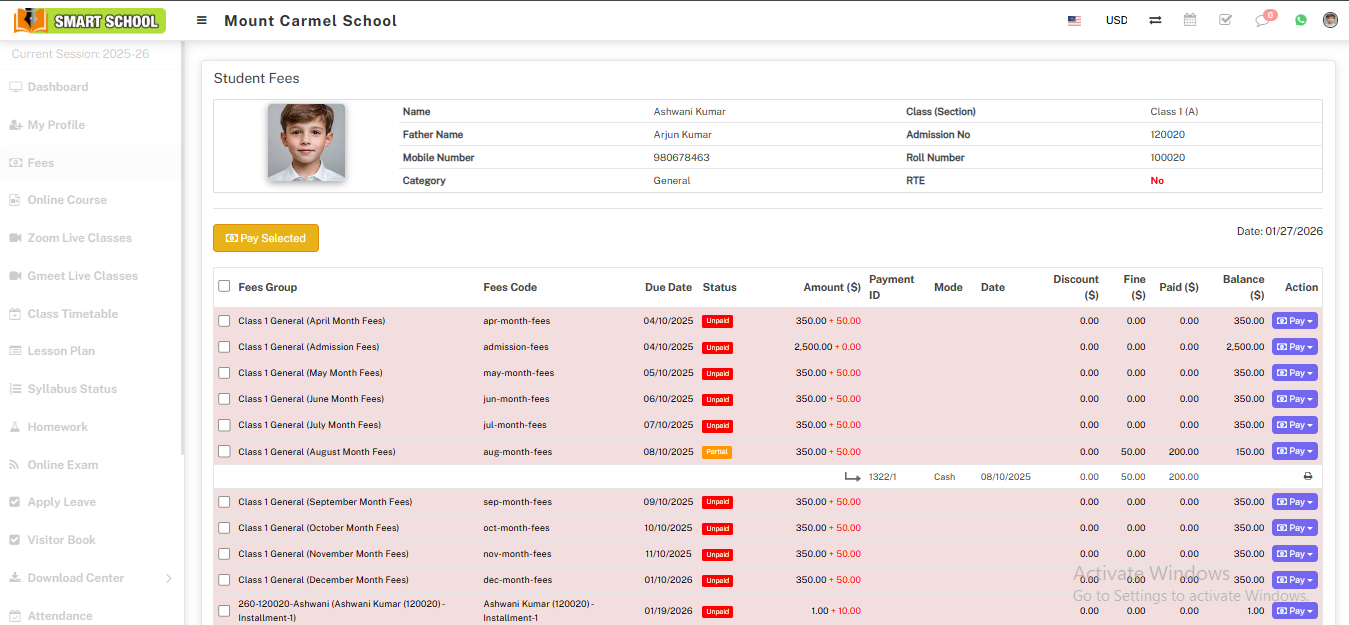
Task: Open the task checklist icon in header
Action: [1225, 20]
